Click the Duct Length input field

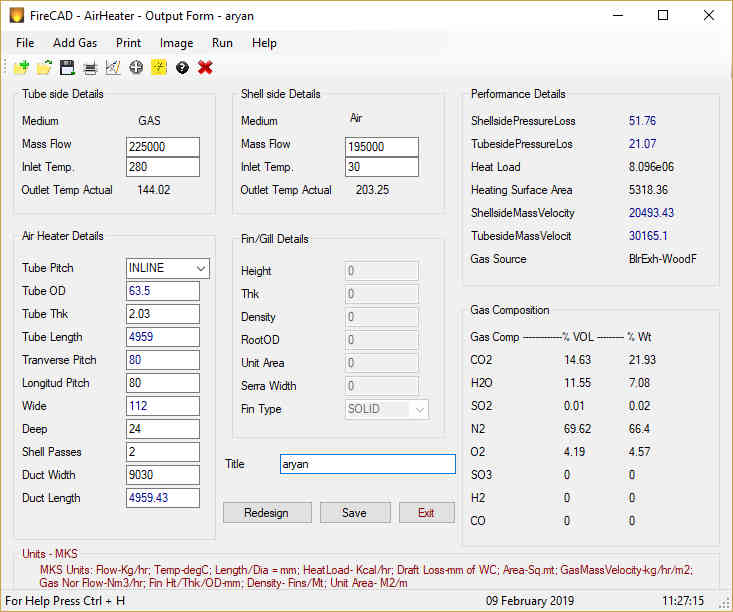click(x=163, y=498)
